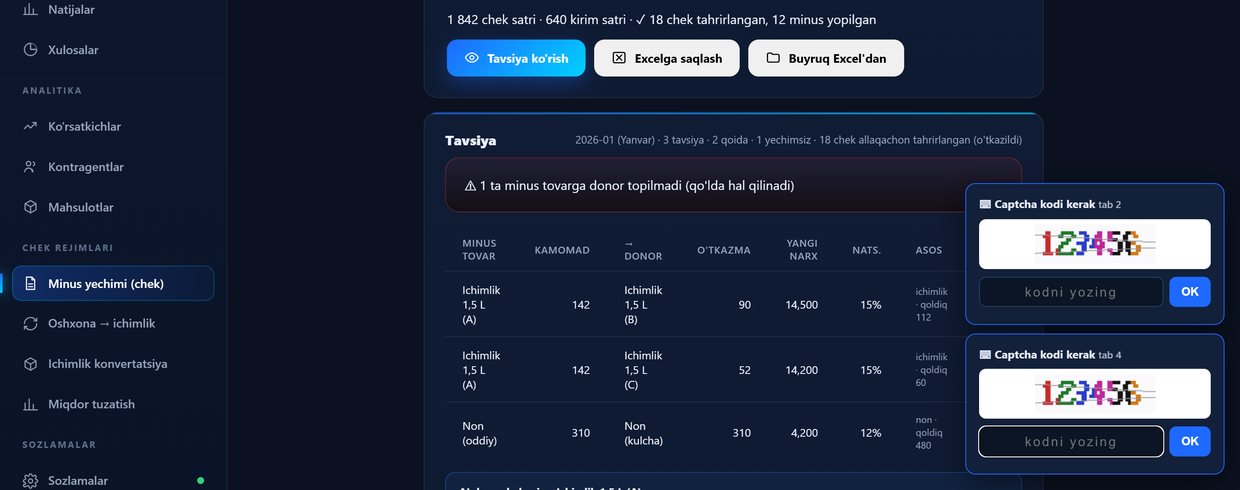Click the Natijalar bar chart icon

click(x=30, y=9)
